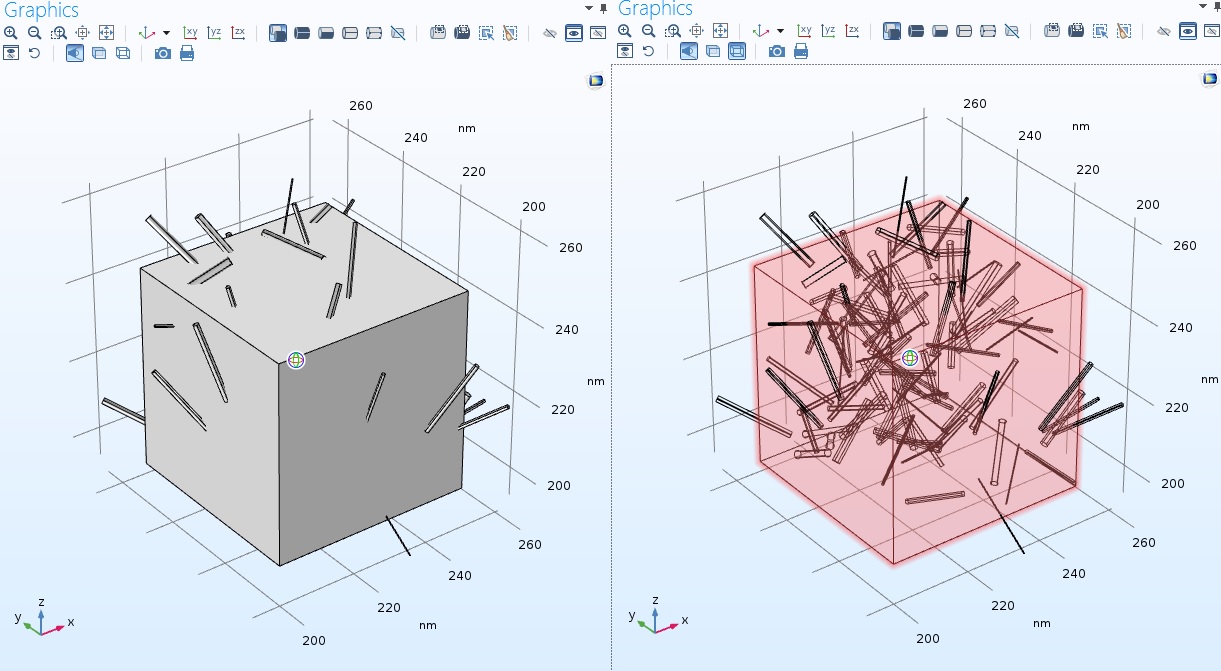Screen dimensions: 1221x671
Task: Toggle wireframe rendering in right Graphics window
Action: (x=737, y=51)
